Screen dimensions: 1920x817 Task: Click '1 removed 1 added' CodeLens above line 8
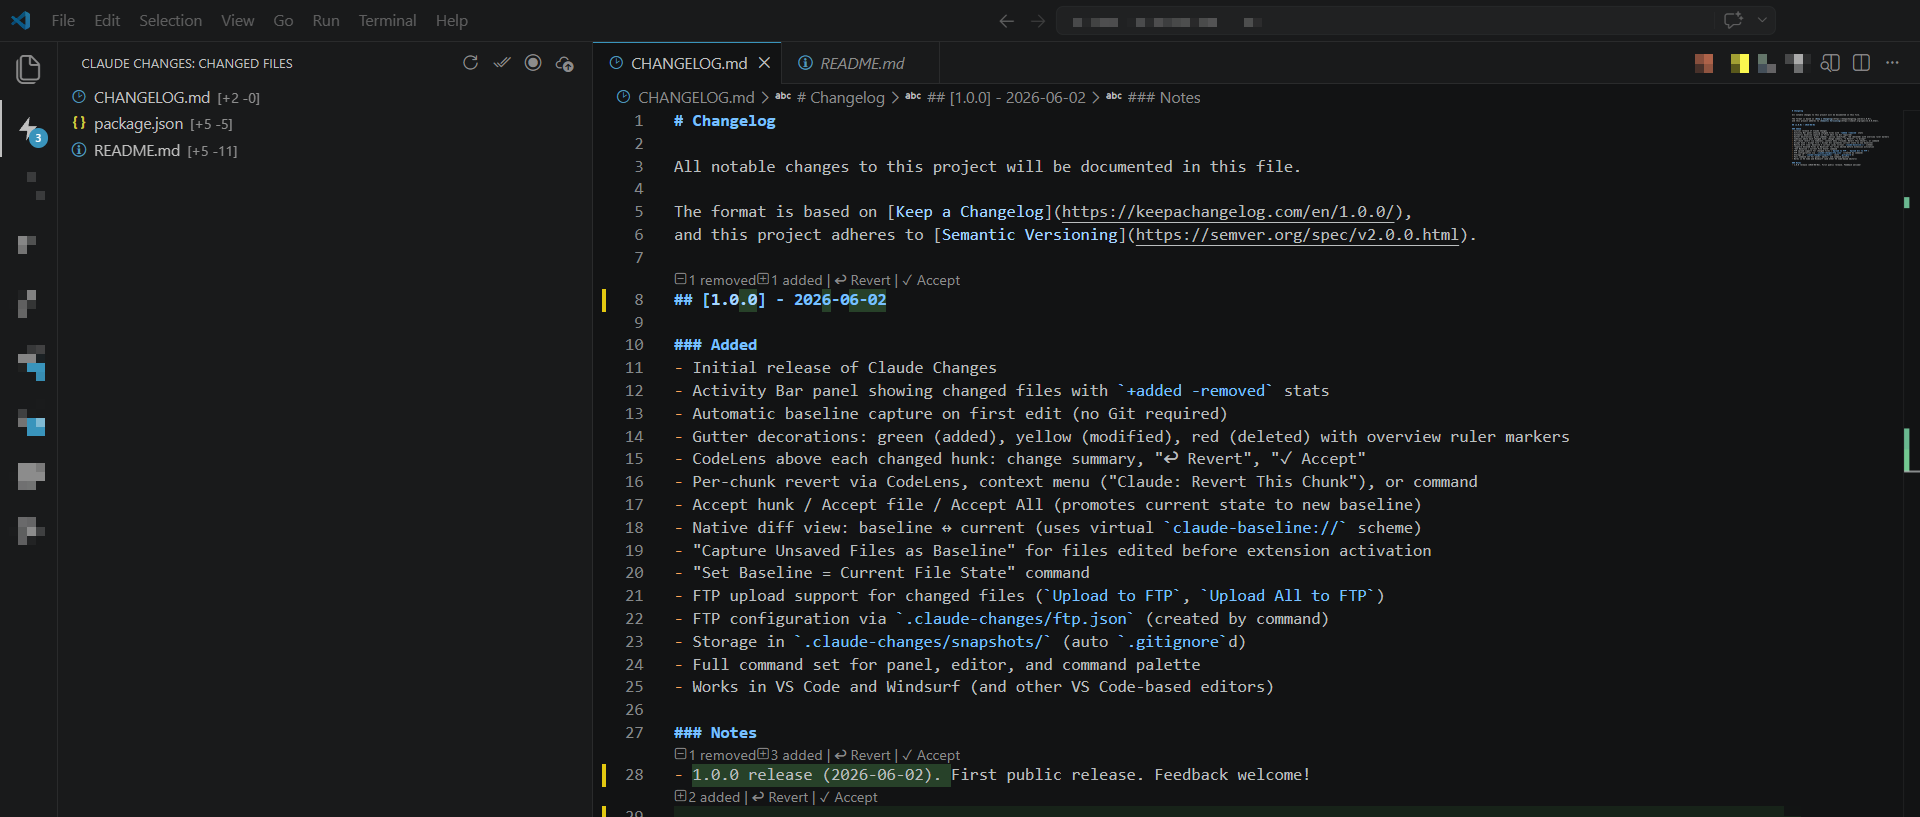pos(748,280)
